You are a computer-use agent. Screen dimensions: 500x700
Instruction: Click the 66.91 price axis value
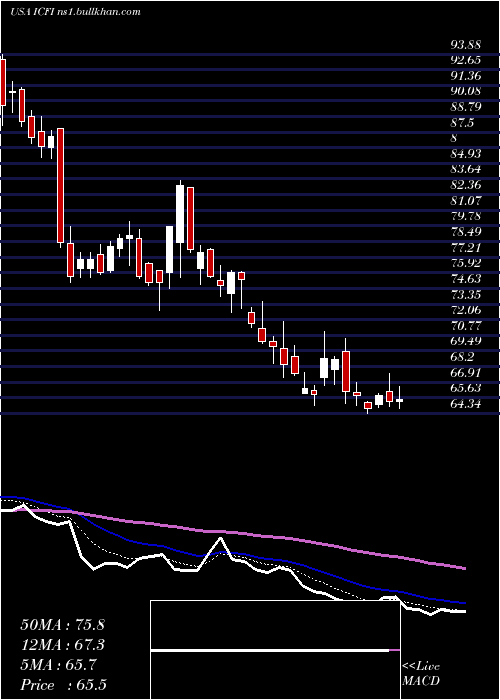[465, 372]
